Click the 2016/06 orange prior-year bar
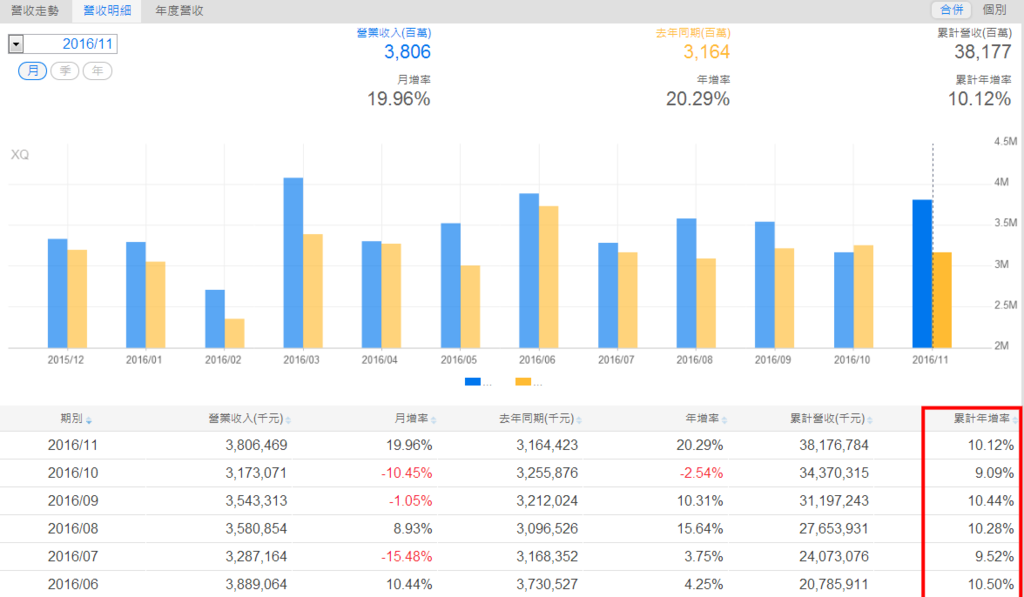1024x597 pixels. [549, 277]
